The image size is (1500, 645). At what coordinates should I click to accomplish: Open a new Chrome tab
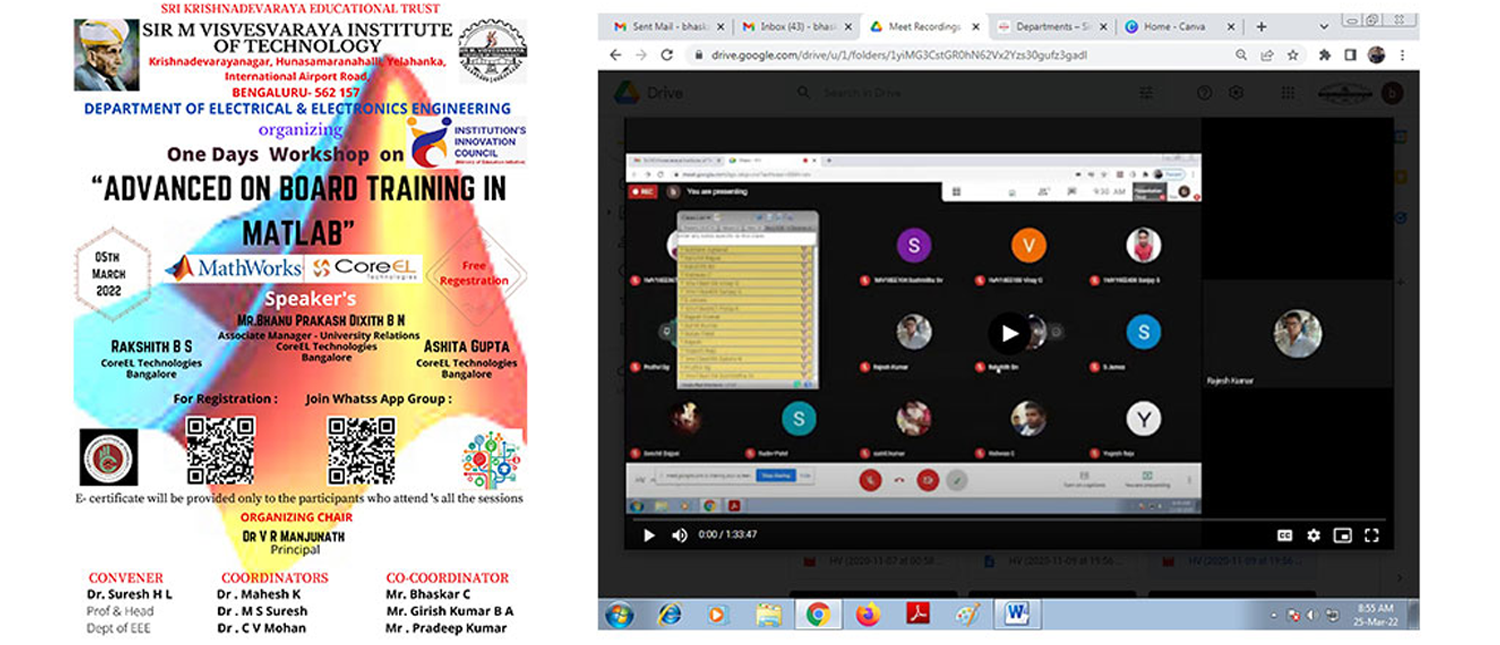(1261, 27)
